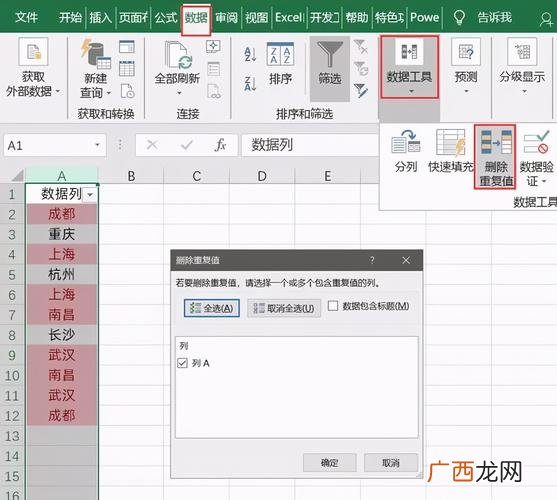The height and width of the screenshot is (500, 557).
Task: Expand the Data Validation dropdown arrow
Action: click(x=544, y=181)
